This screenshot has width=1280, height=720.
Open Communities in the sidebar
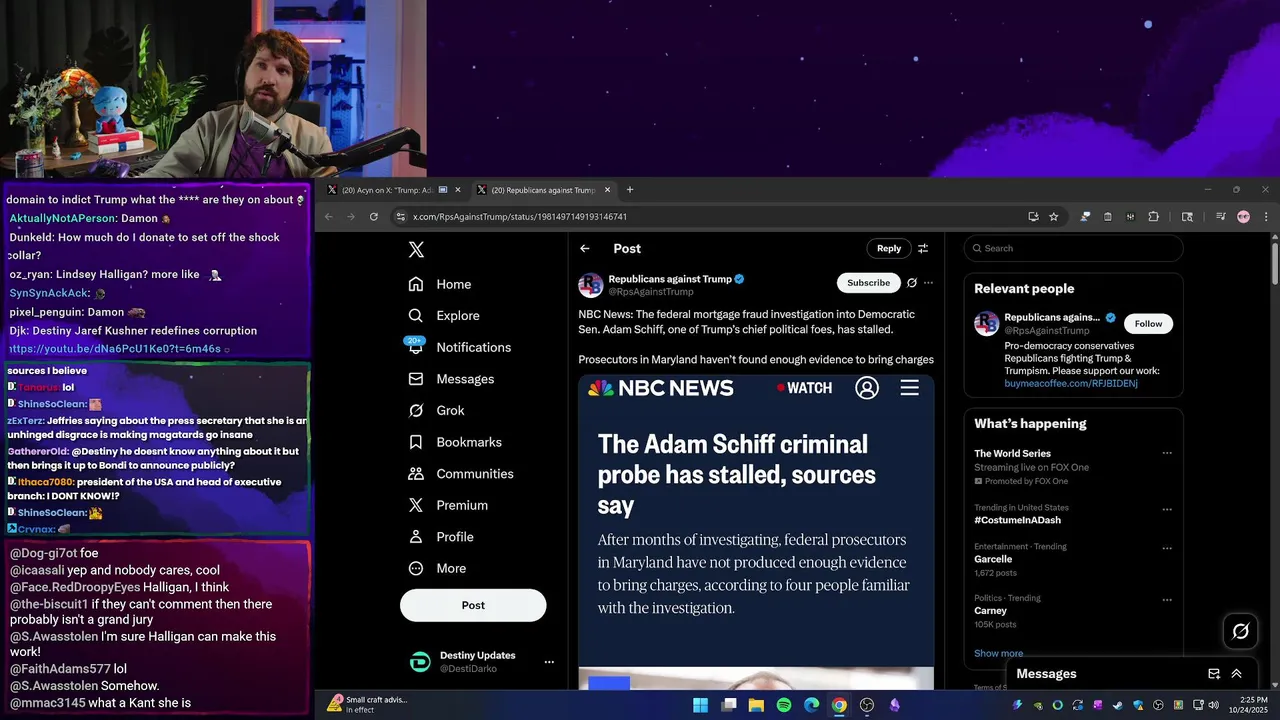click(x=461, y=473)
